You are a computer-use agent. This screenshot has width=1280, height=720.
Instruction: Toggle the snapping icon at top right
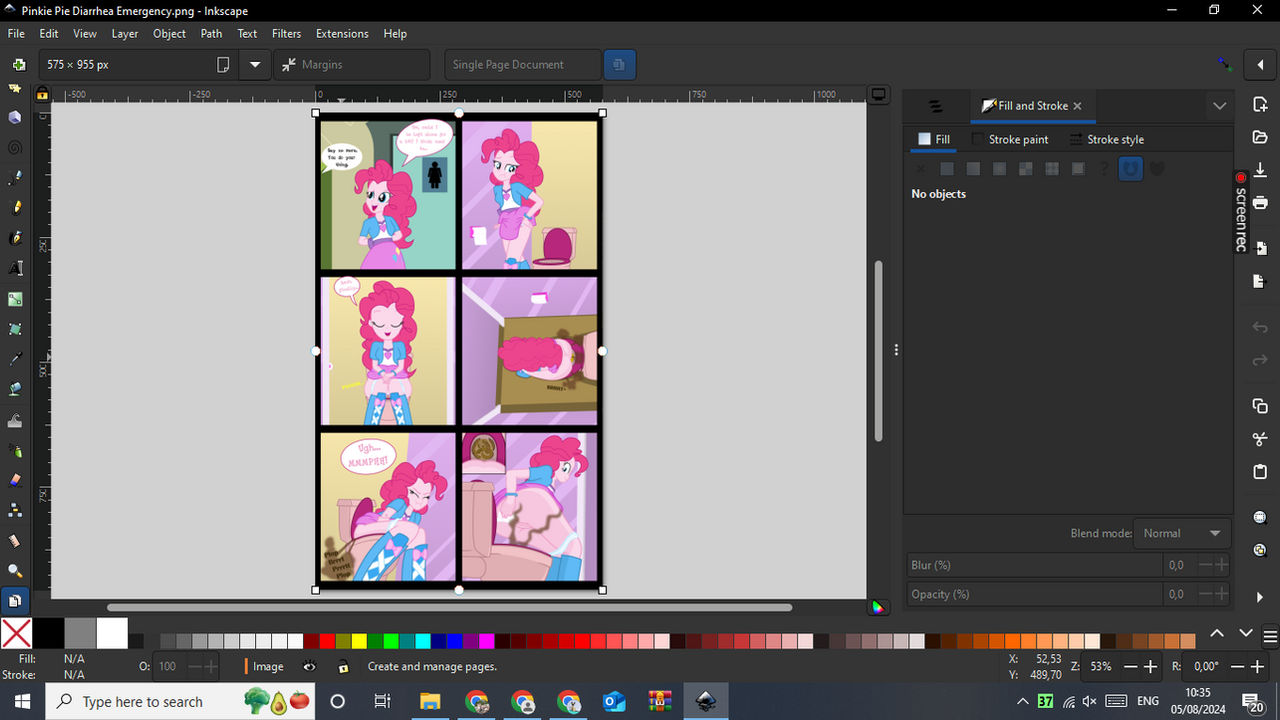pos(1225,65)
